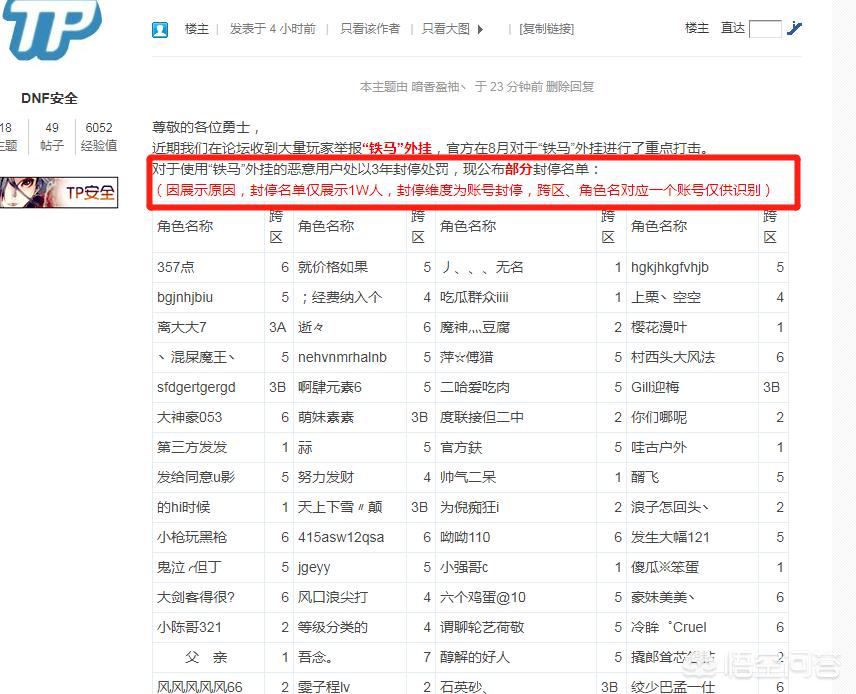Click cell 浪子怎回头丶
The width and height of the screenshot is (856, 694).
[x=670, y=507]
